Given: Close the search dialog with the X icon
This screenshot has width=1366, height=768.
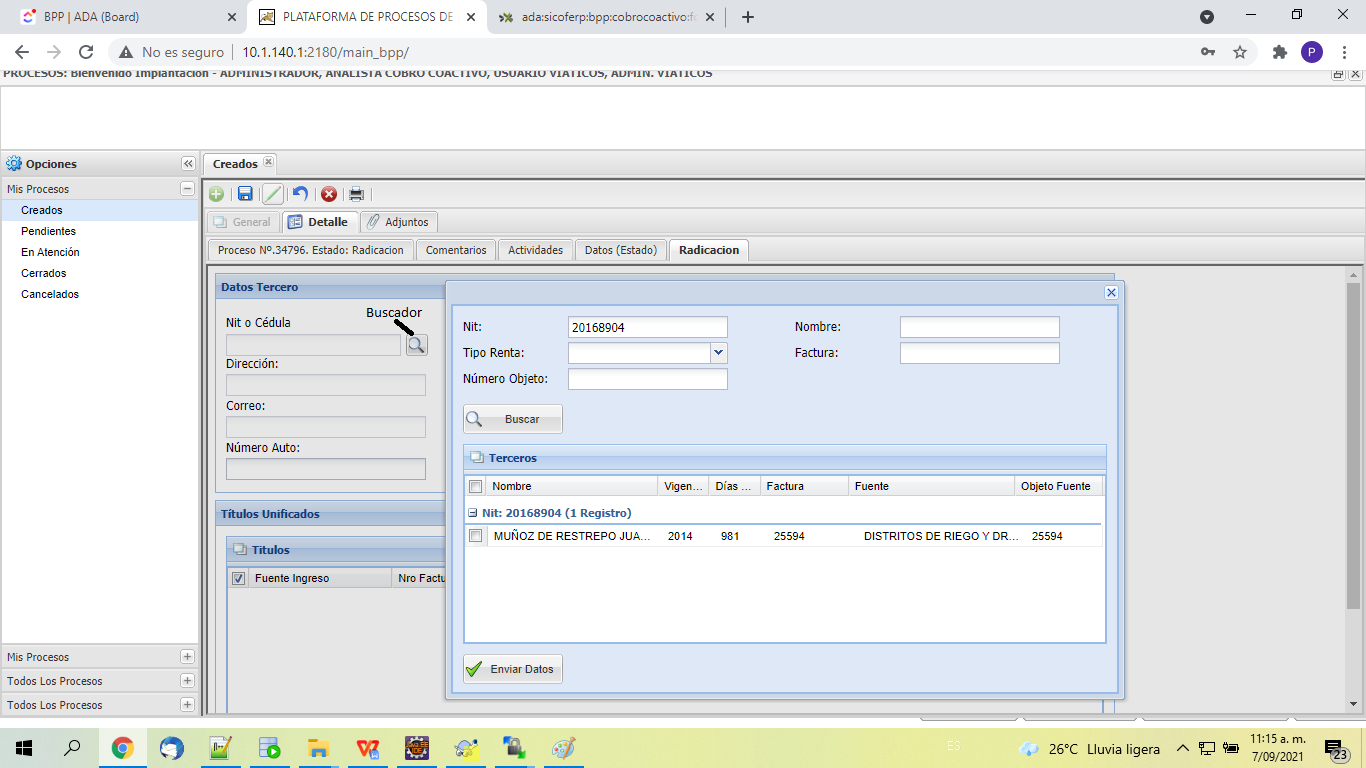Looking at the screenshot, I should pyautogui.click(x=1111, y=292).
